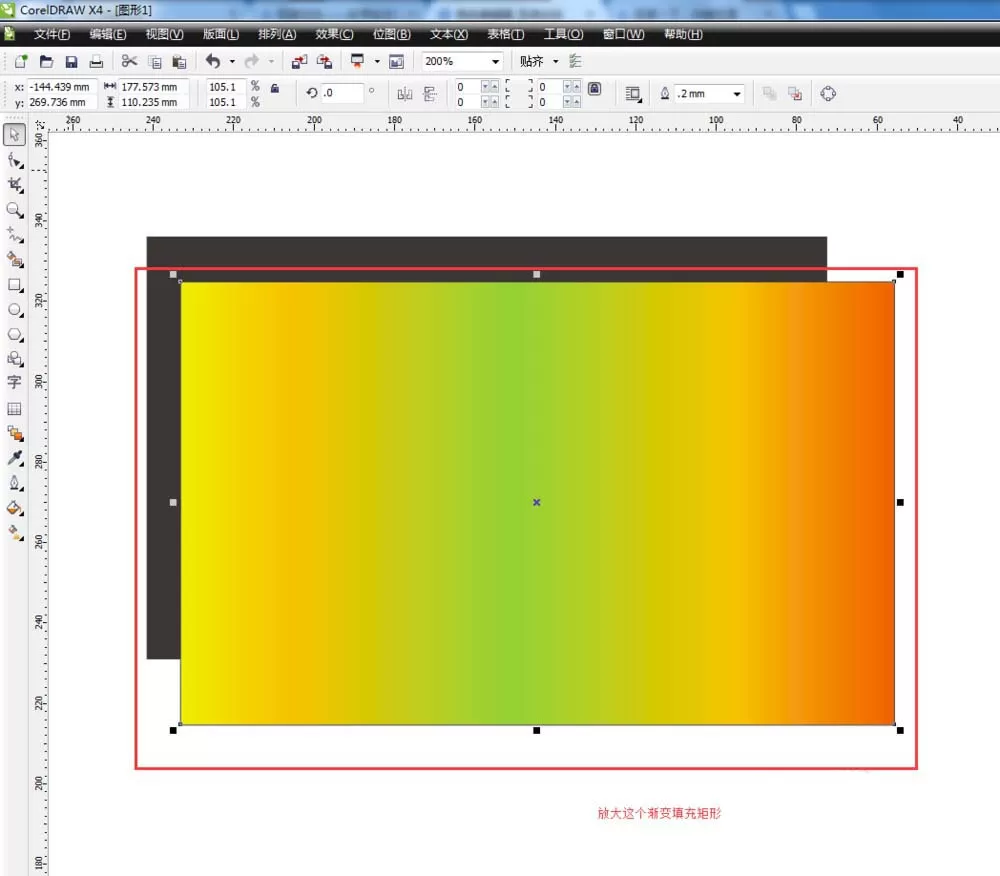Open the 编辑(E) menu

point(108,34)
